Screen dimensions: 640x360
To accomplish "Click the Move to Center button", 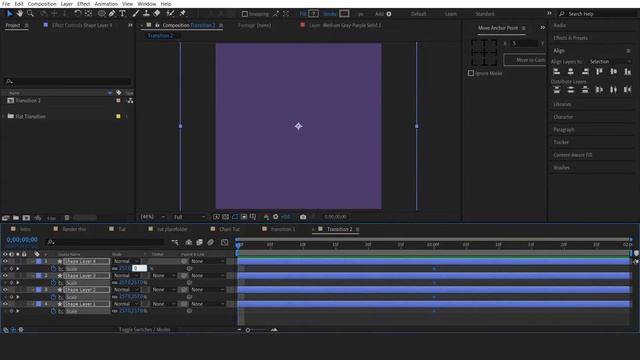I will (x=525, y=60).
